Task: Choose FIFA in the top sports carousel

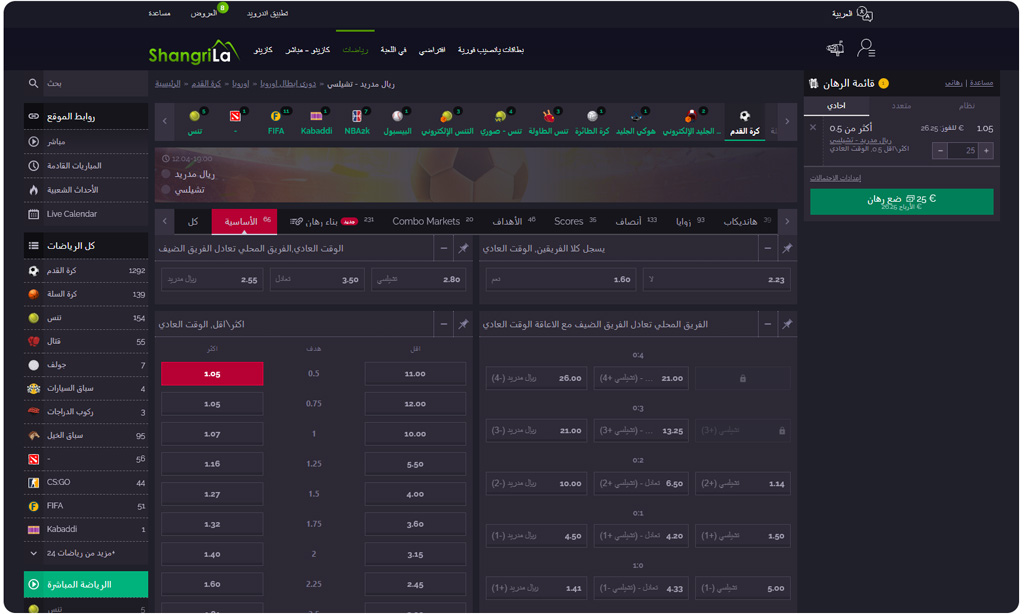Action: tap(276, 122)
